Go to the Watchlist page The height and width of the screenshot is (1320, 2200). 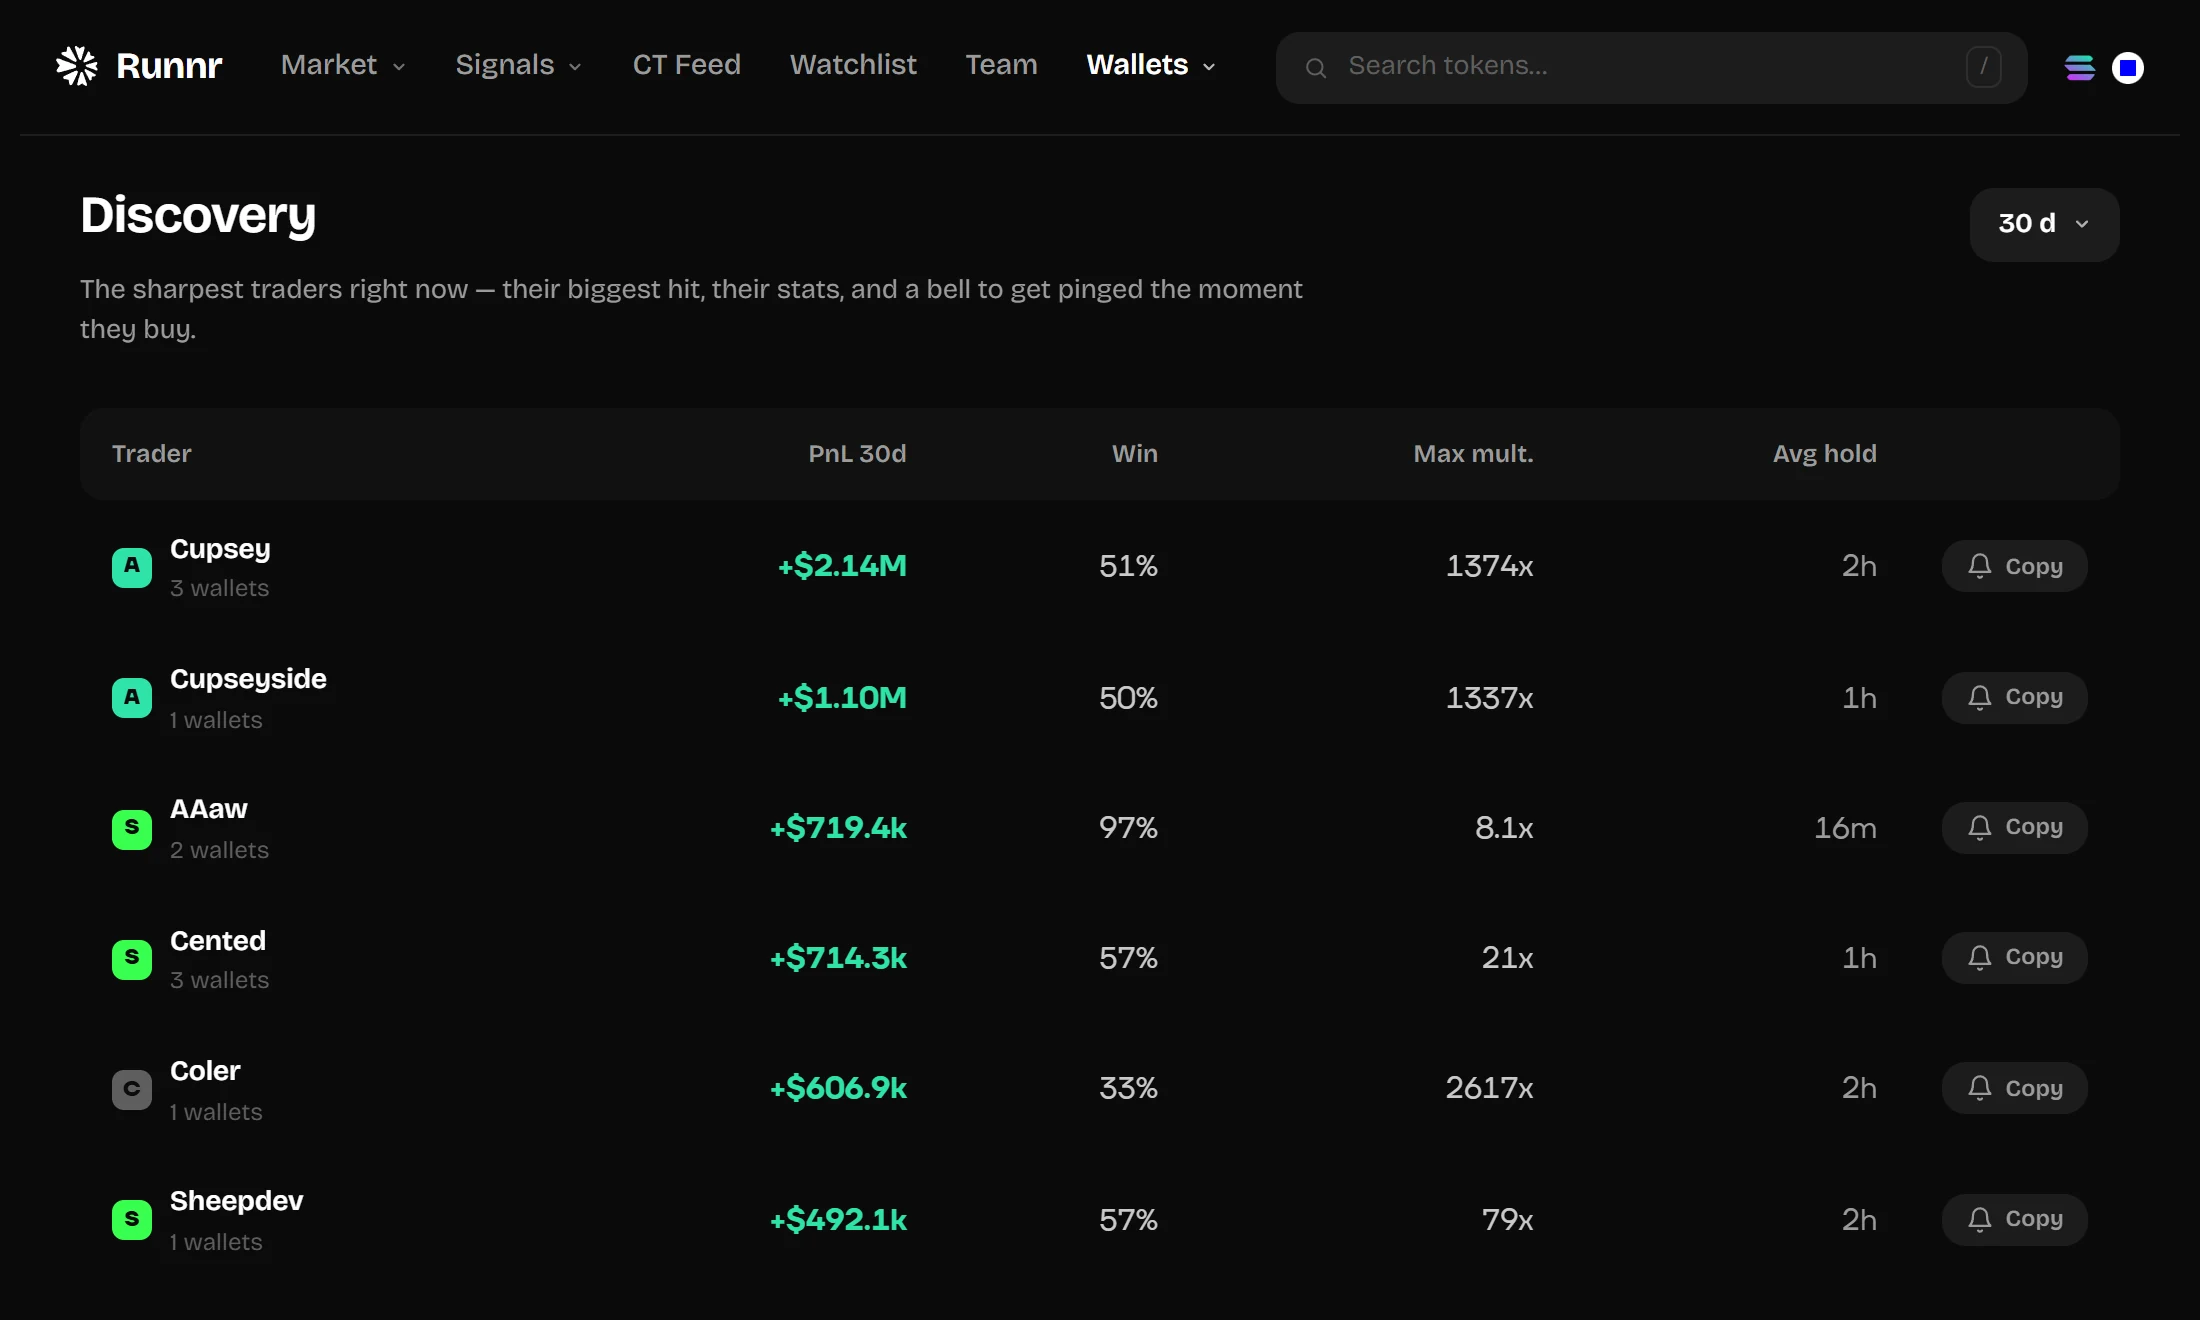click(x=853, y=65)
